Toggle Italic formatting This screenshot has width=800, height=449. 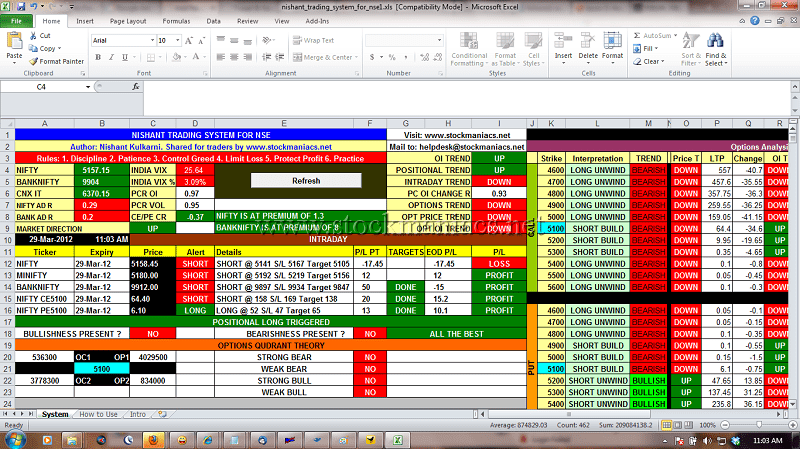coord(111,57)
